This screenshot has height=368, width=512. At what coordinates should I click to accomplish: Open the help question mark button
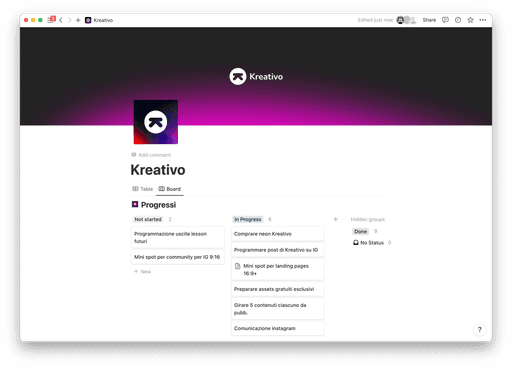point(480,329)
